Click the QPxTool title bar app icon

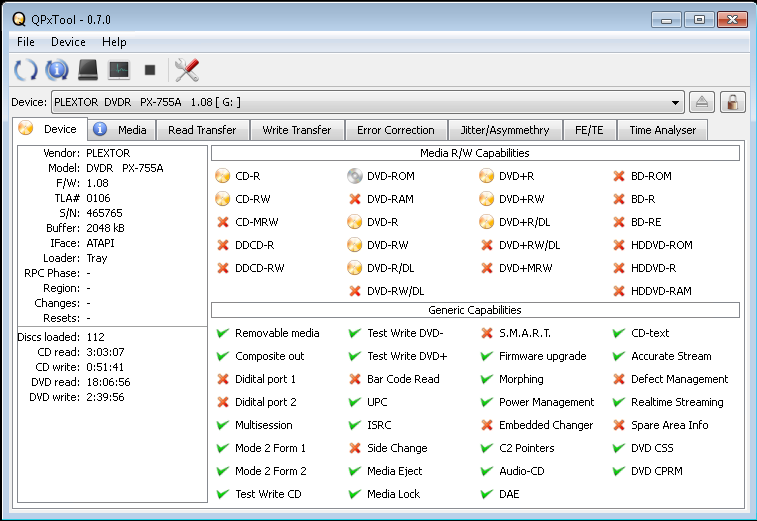(x=19, y=19)
